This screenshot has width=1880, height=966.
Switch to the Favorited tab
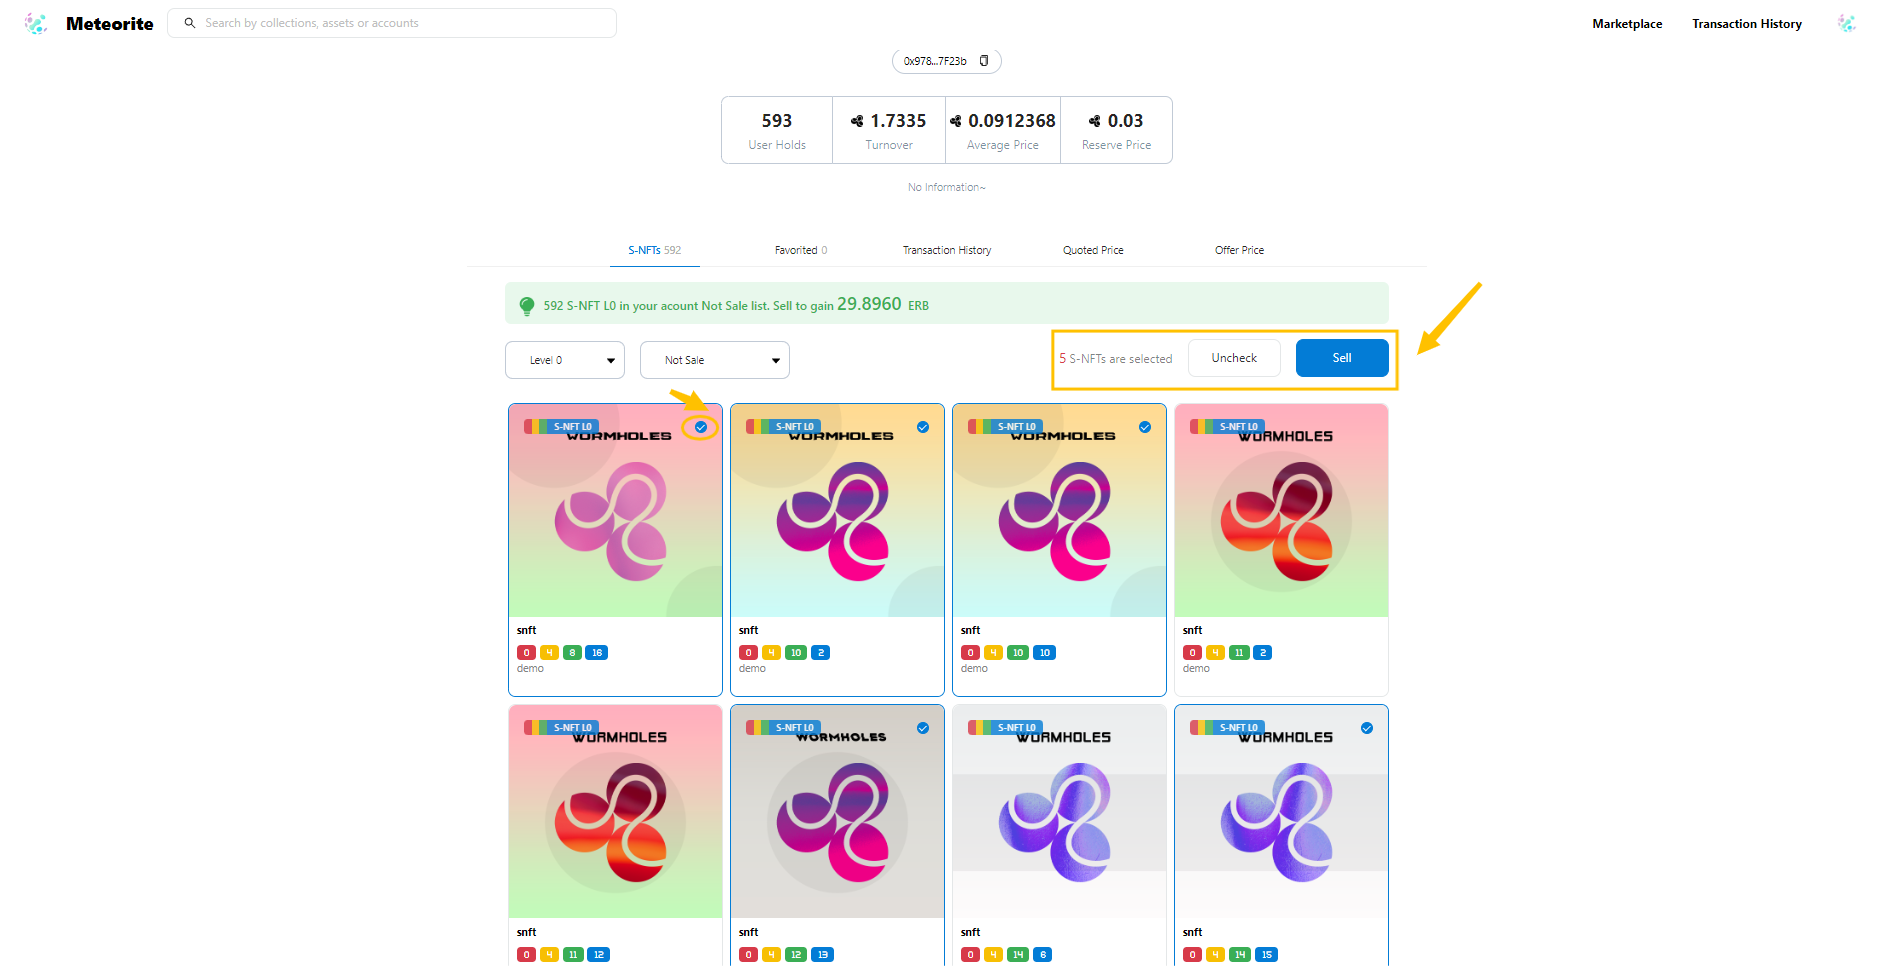pos(800,250)
